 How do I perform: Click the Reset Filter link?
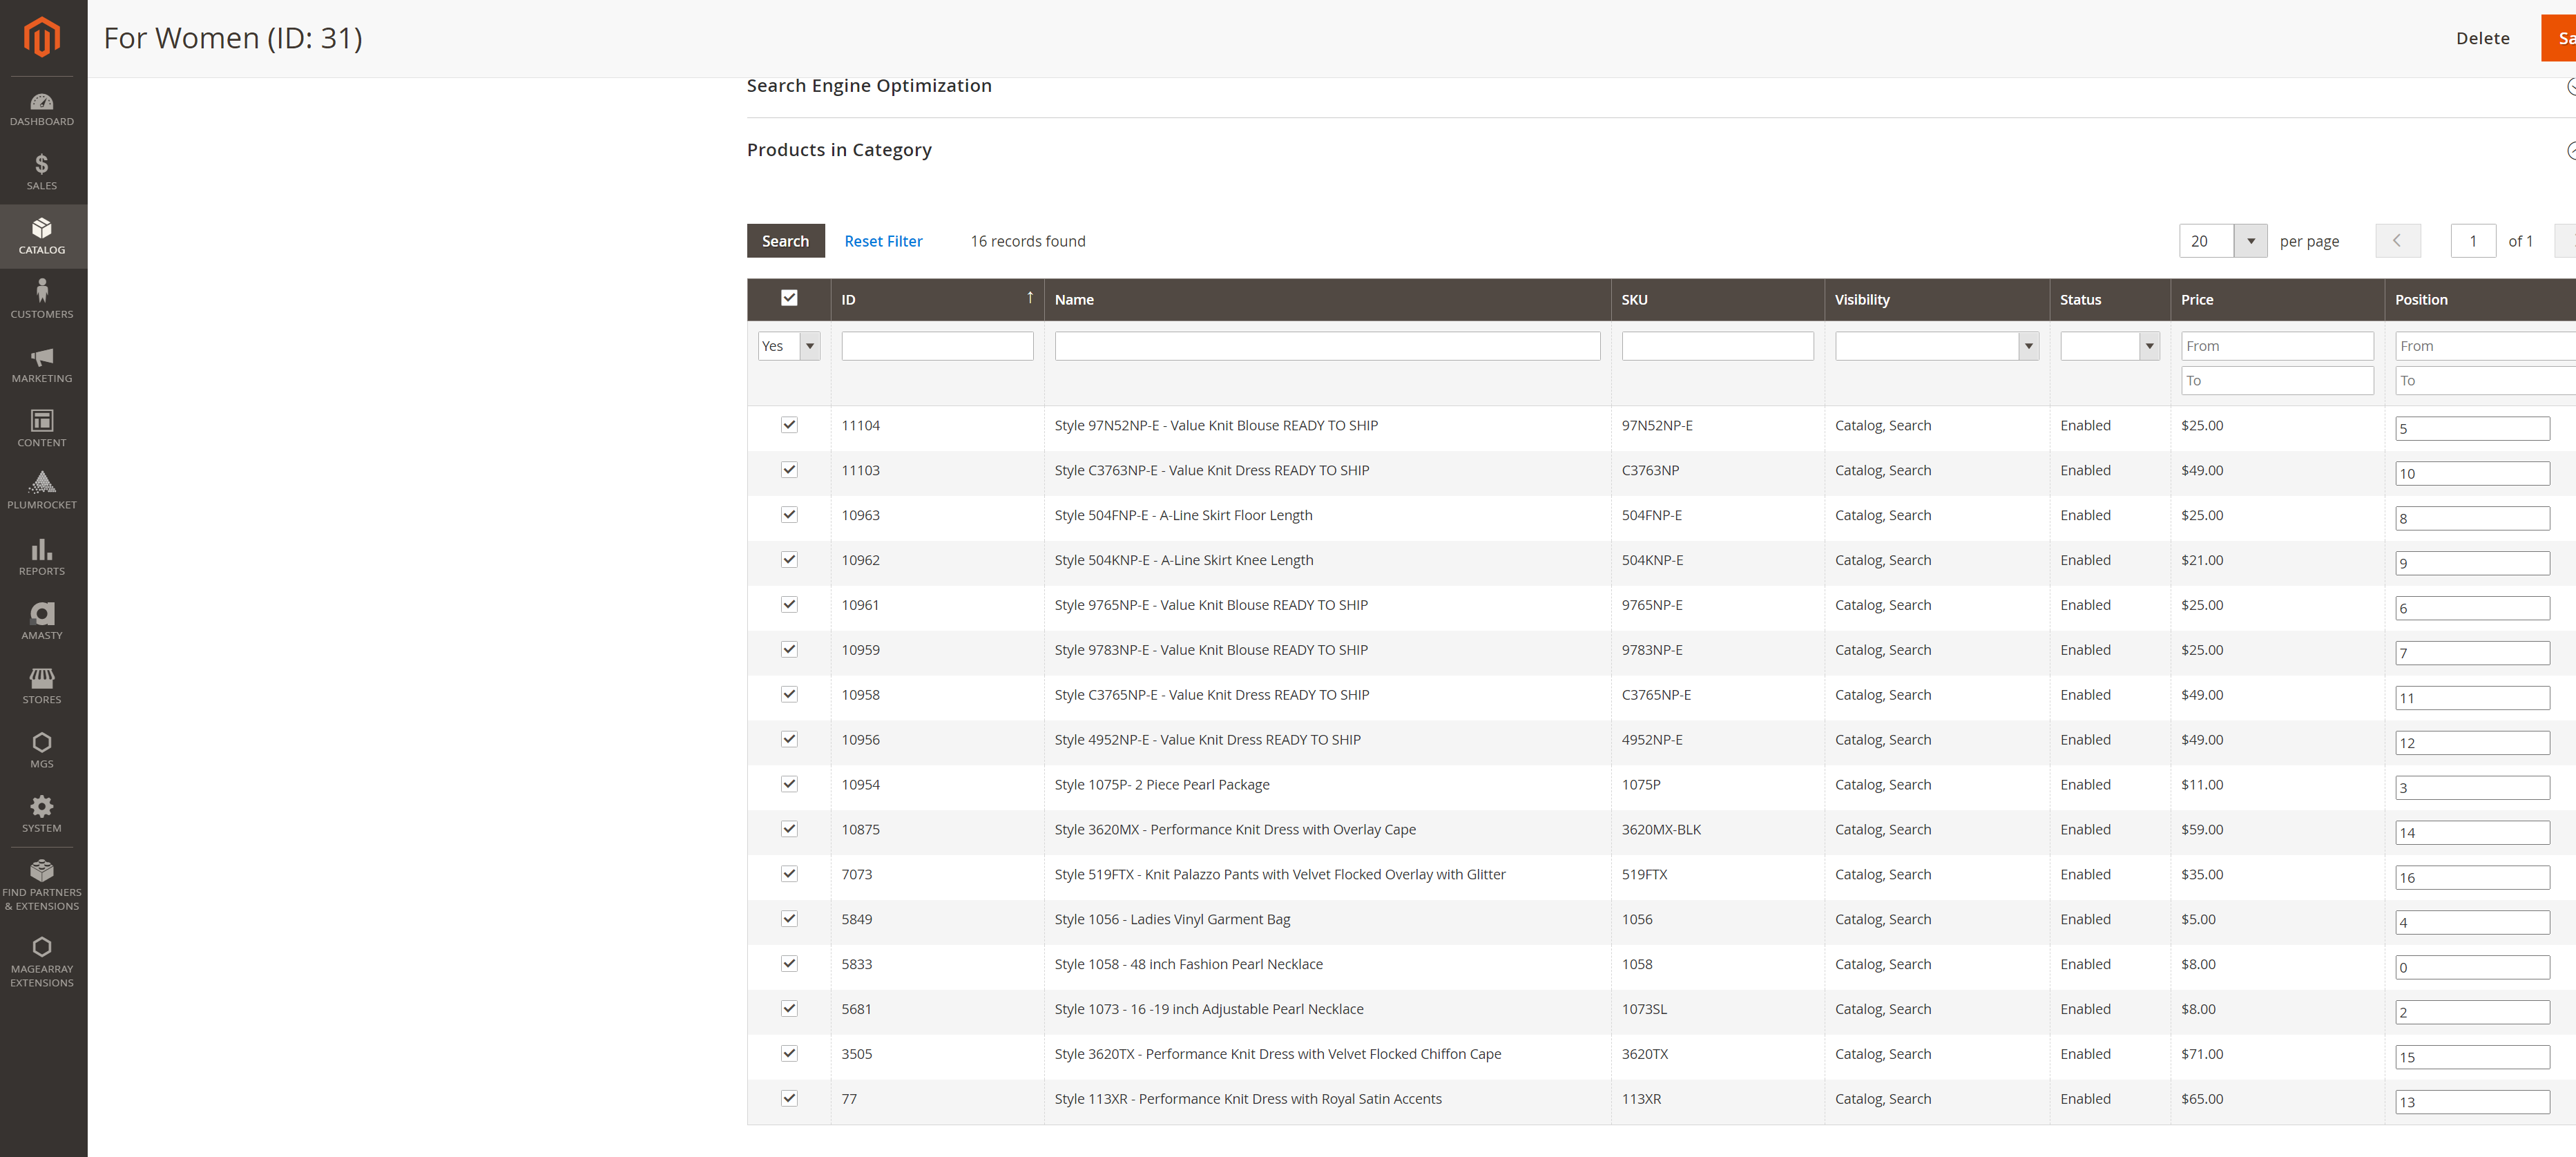pos(883,241)
